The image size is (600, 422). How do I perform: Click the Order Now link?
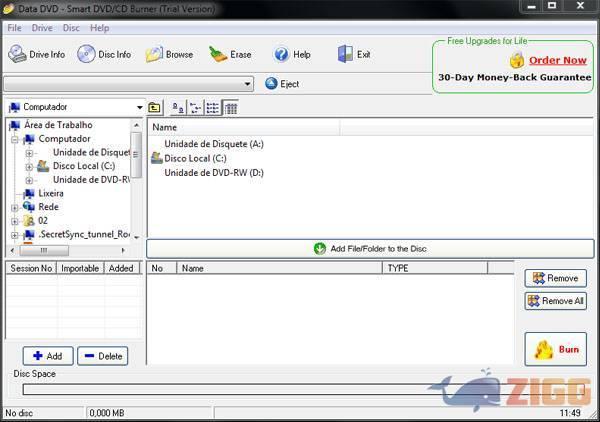click(557, 60)
